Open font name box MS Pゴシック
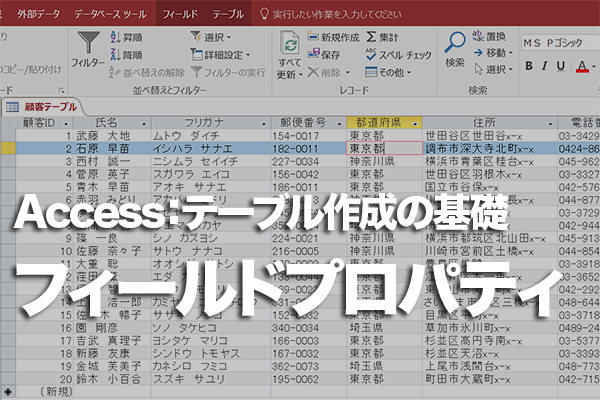The width and height of the screenshot is (600, 400). point(559,42)
